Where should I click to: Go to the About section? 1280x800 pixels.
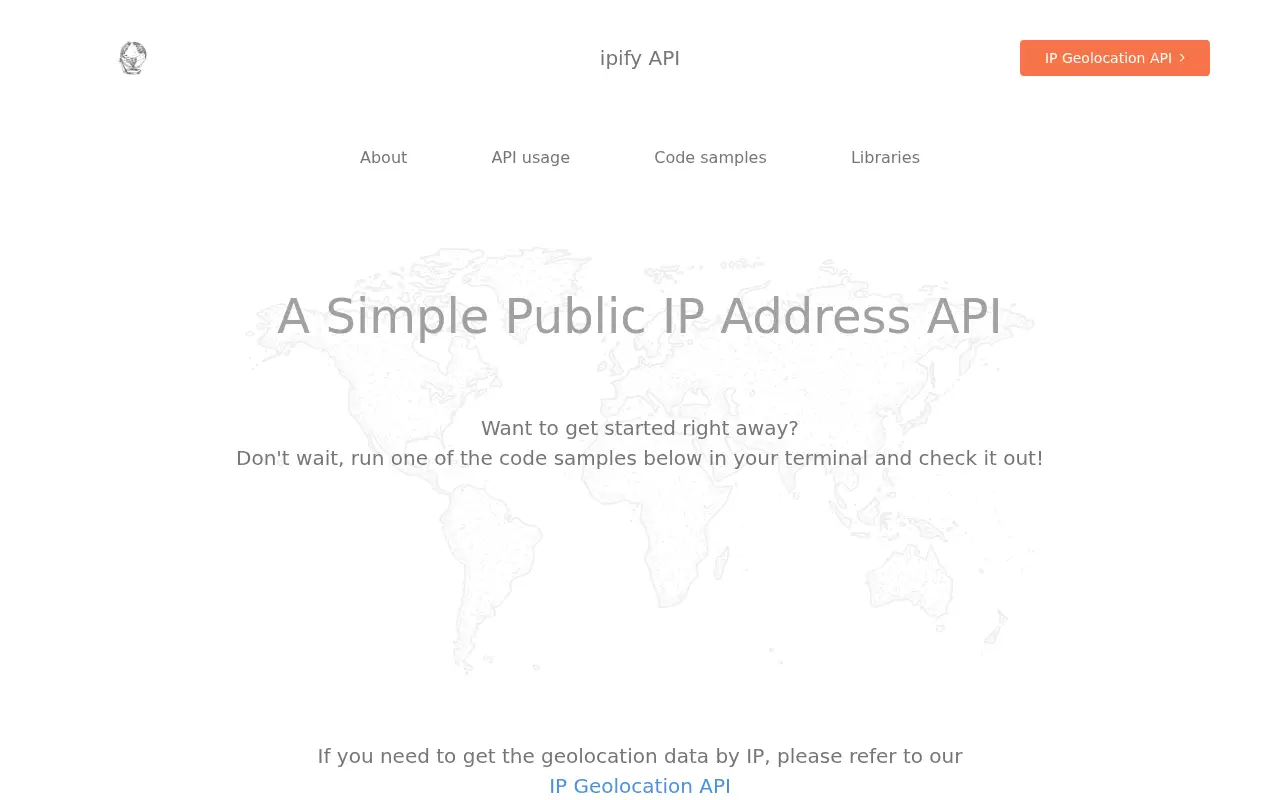(x=383, y=157)
